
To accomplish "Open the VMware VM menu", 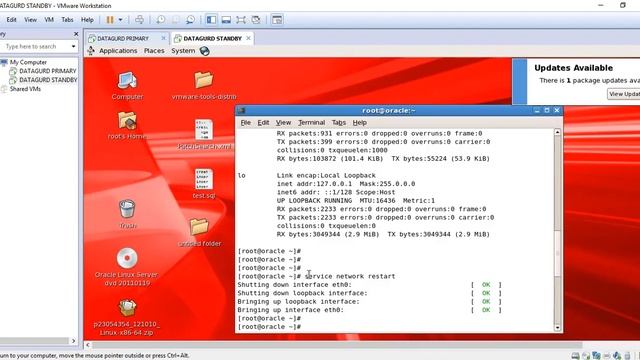I will click(x=49, y=20).
